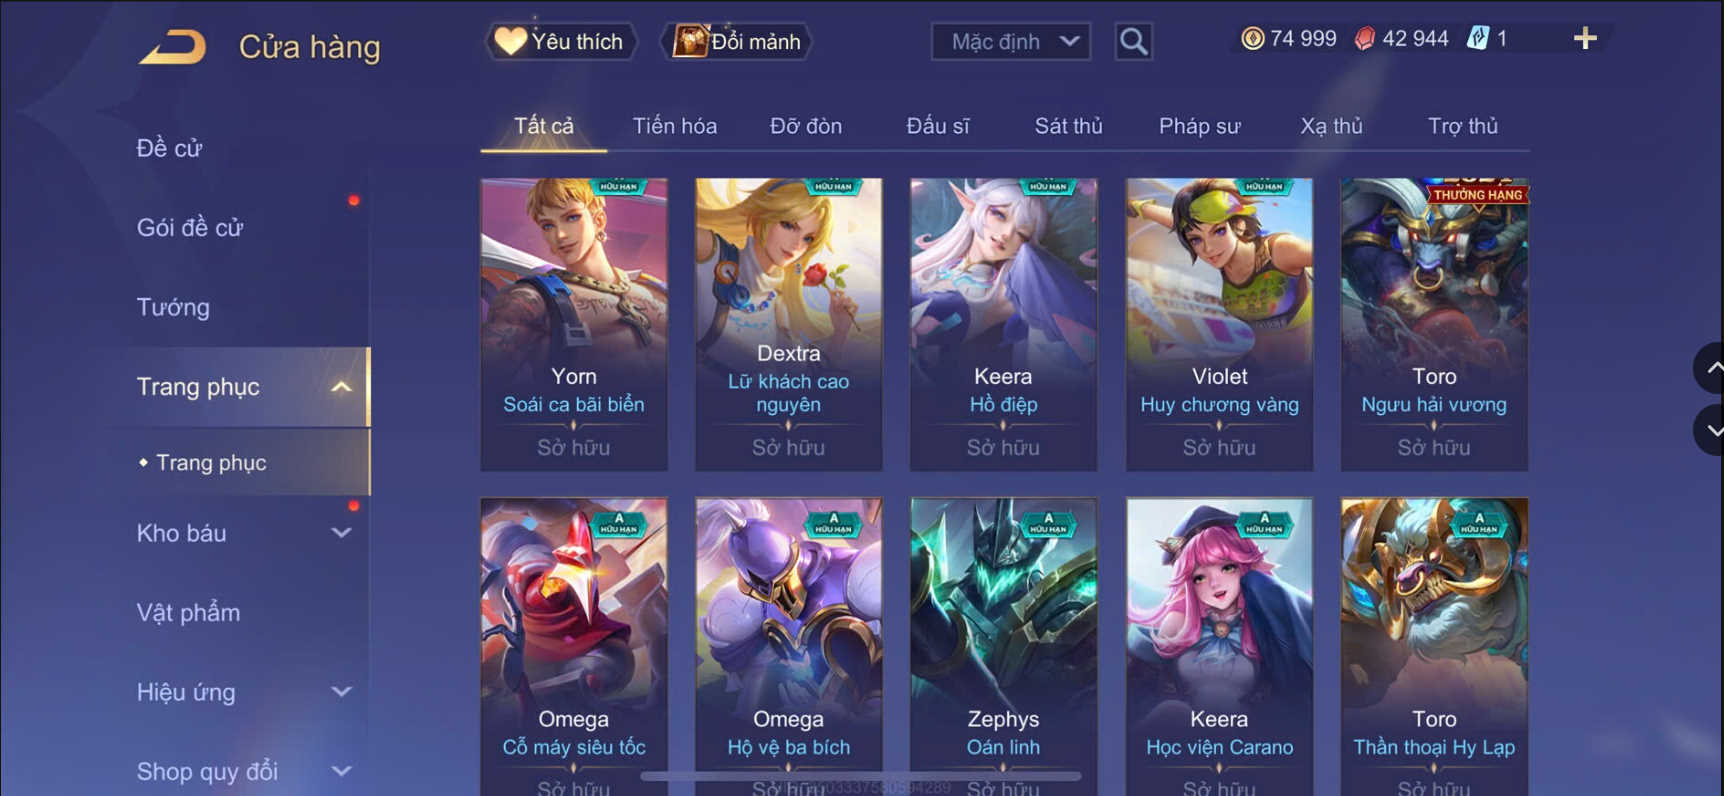Add currency with the plus icon
Viewport: 1724px width, 796px height.
point(1585,39)
